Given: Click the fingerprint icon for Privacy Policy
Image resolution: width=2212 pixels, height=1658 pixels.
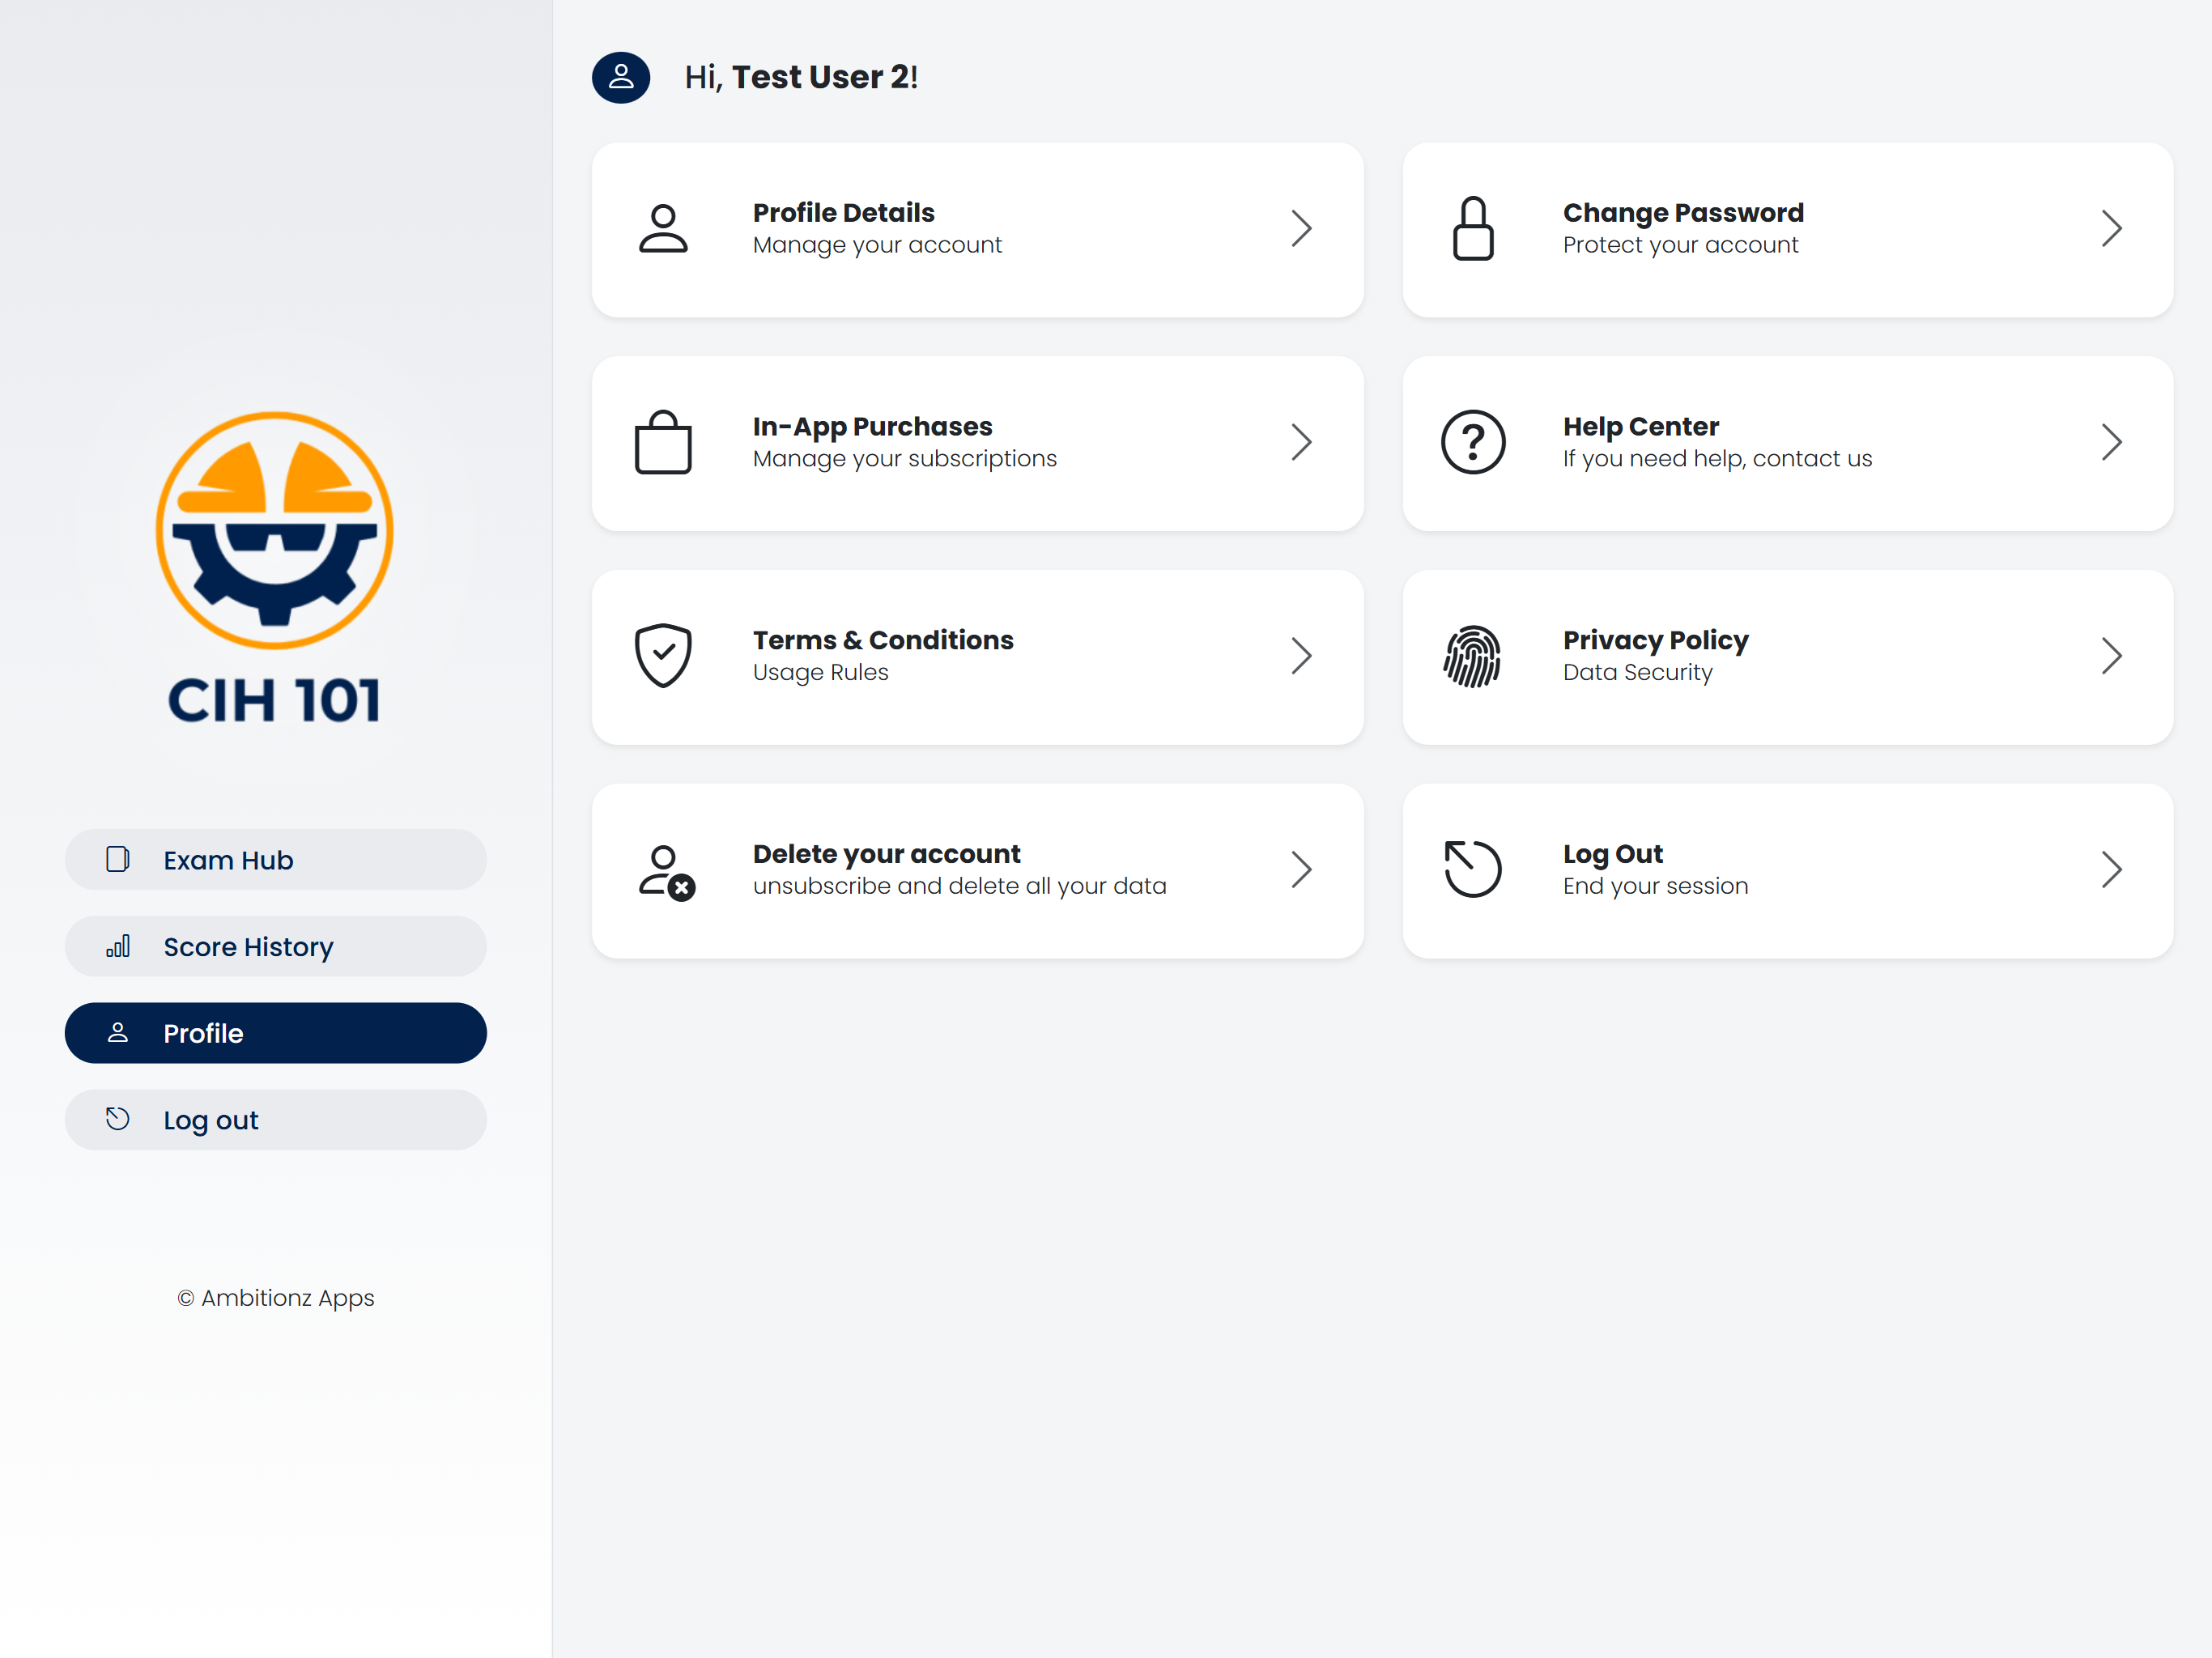Looking at the screenshot, I should (x=1473, y=656).
